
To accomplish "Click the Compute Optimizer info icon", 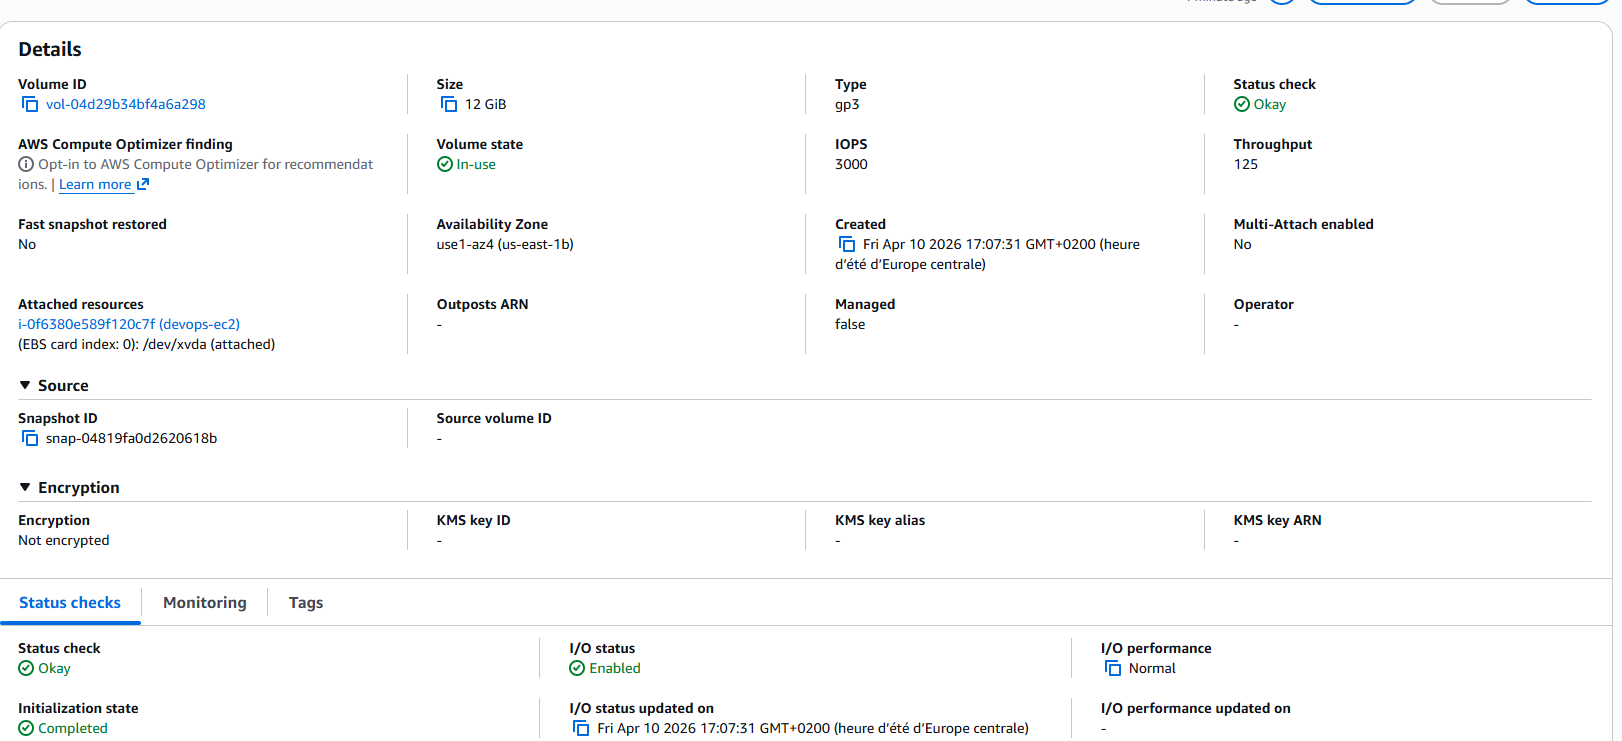I will click(26, 165).
